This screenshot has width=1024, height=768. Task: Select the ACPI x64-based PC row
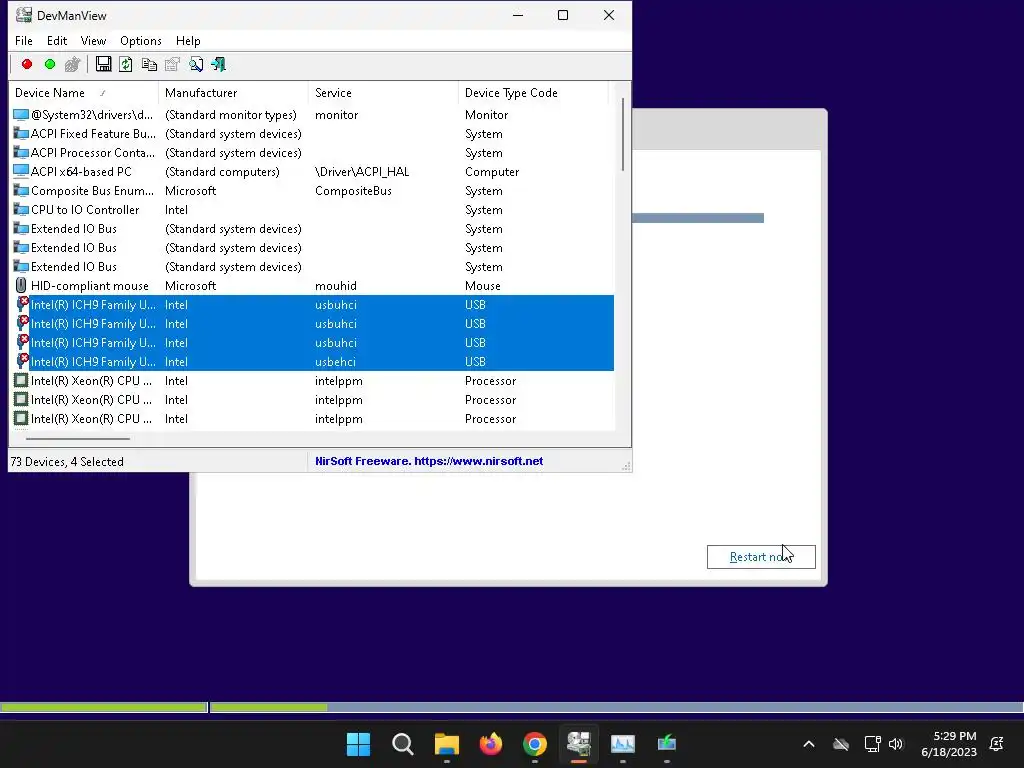click(x=312, y=172)
